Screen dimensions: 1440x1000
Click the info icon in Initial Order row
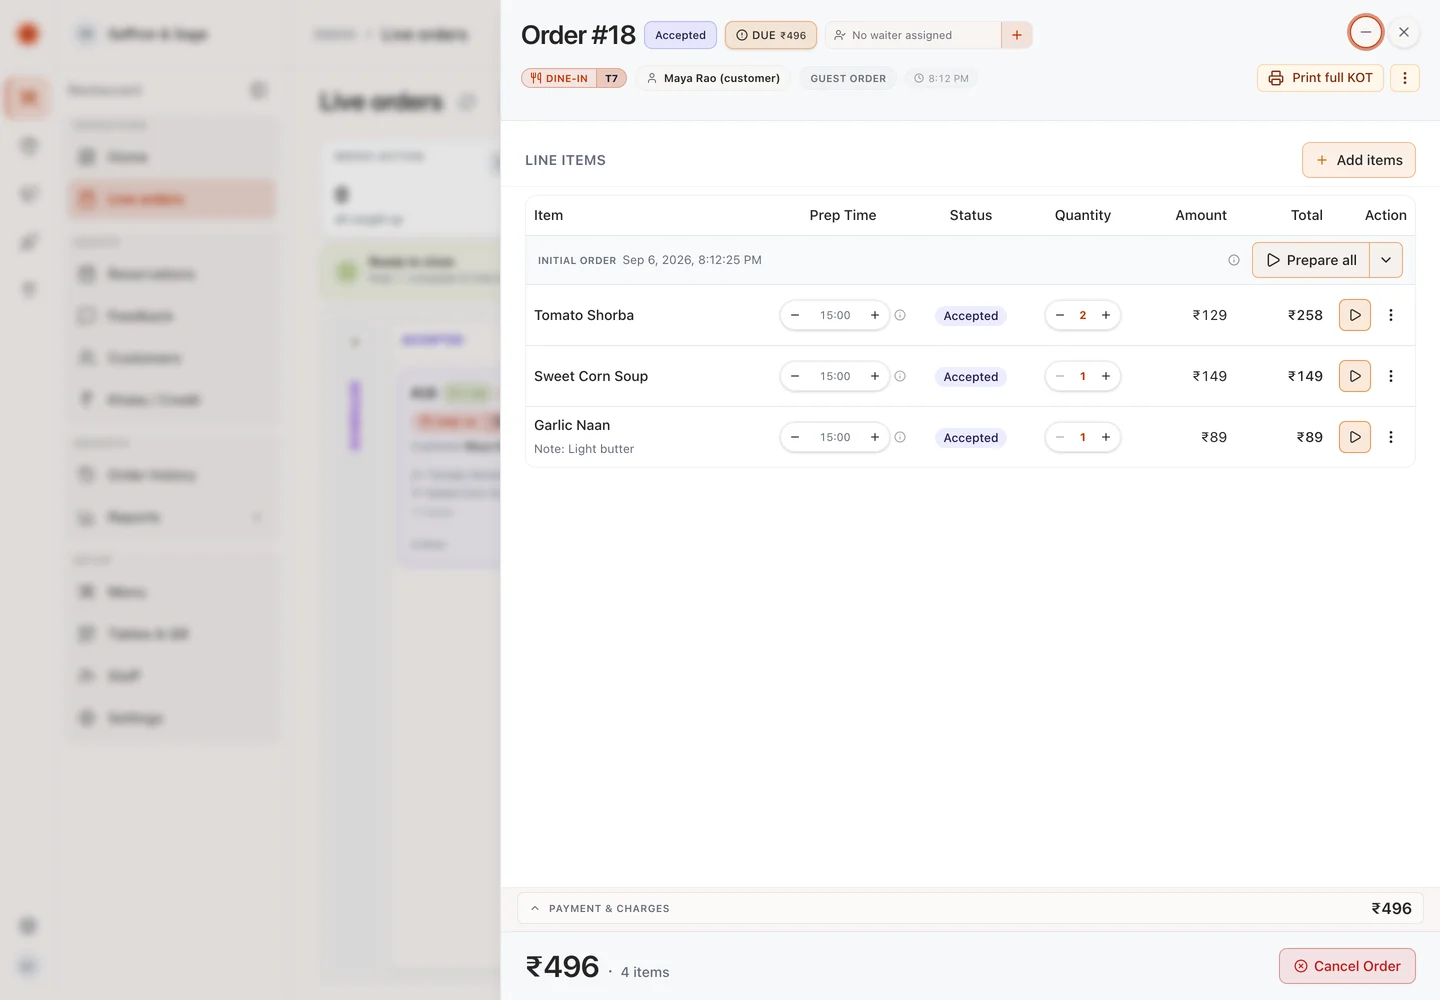(1234, 260)
